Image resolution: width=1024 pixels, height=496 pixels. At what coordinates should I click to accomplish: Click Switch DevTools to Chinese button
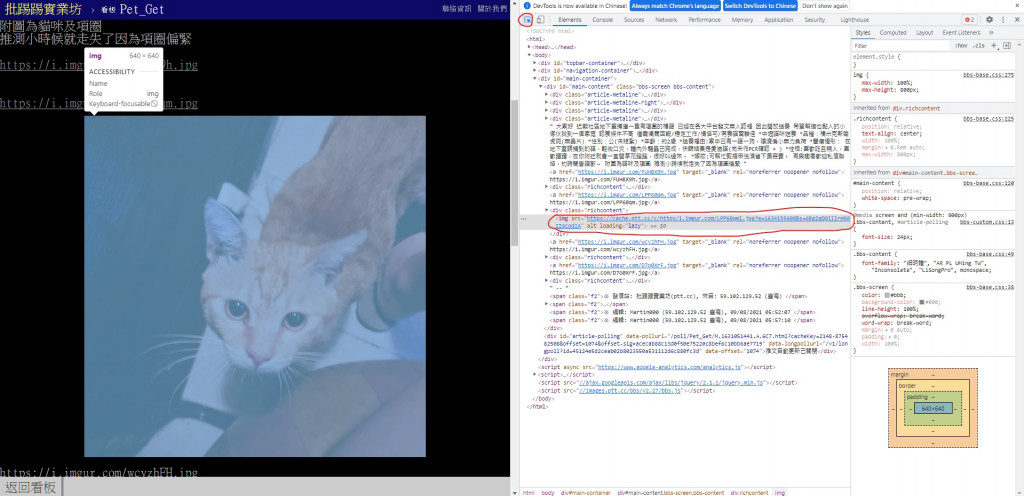point(760,5)
